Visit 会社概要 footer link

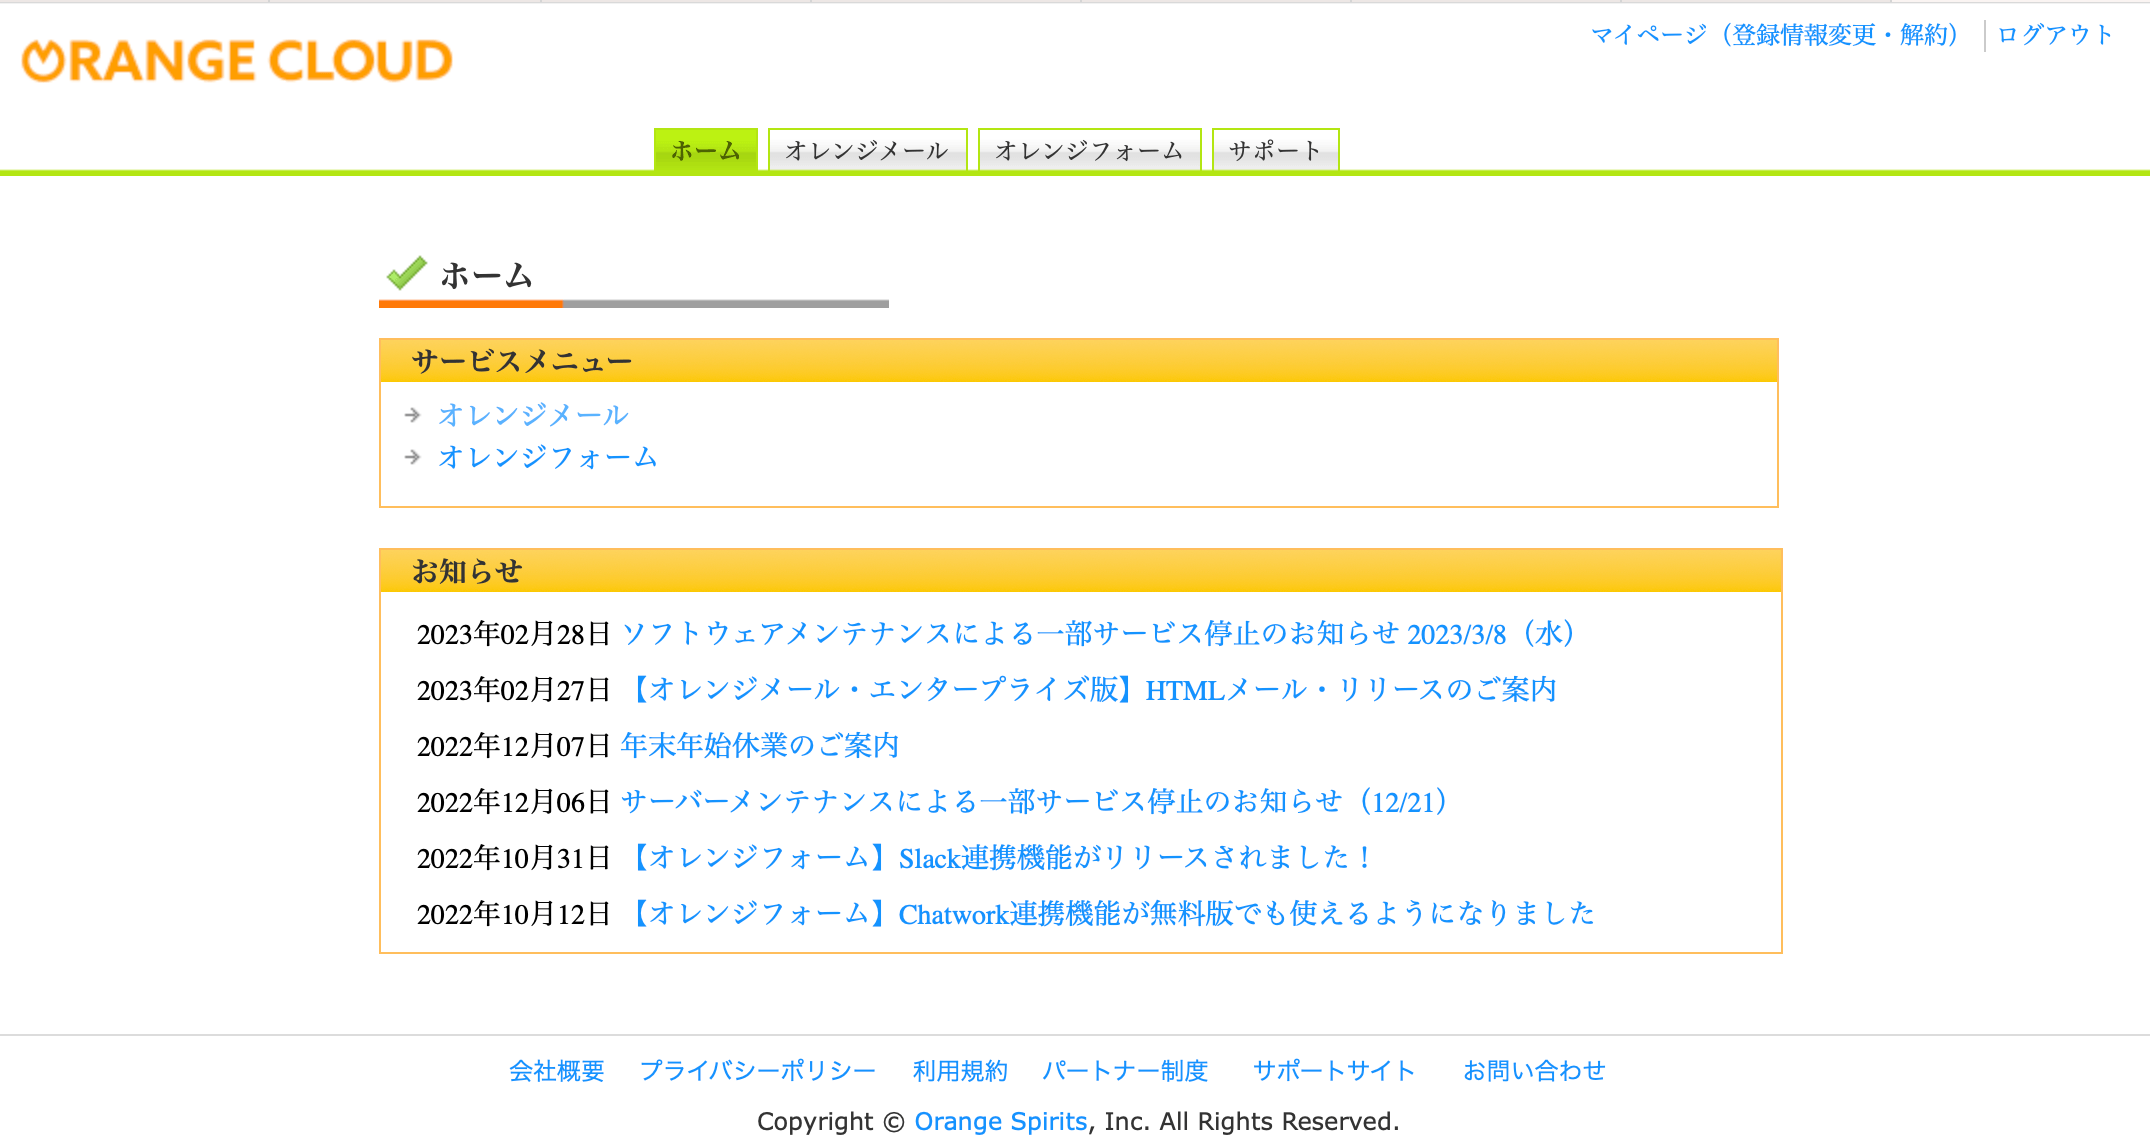click(557, 1071)
